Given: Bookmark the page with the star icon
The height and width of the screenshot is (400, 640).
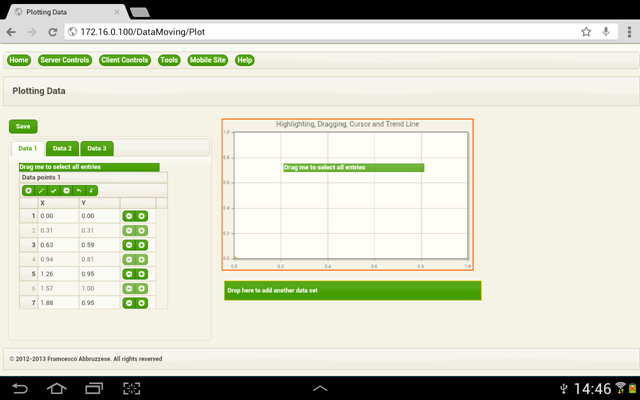Looking at the screenshot, I should 586,32.
